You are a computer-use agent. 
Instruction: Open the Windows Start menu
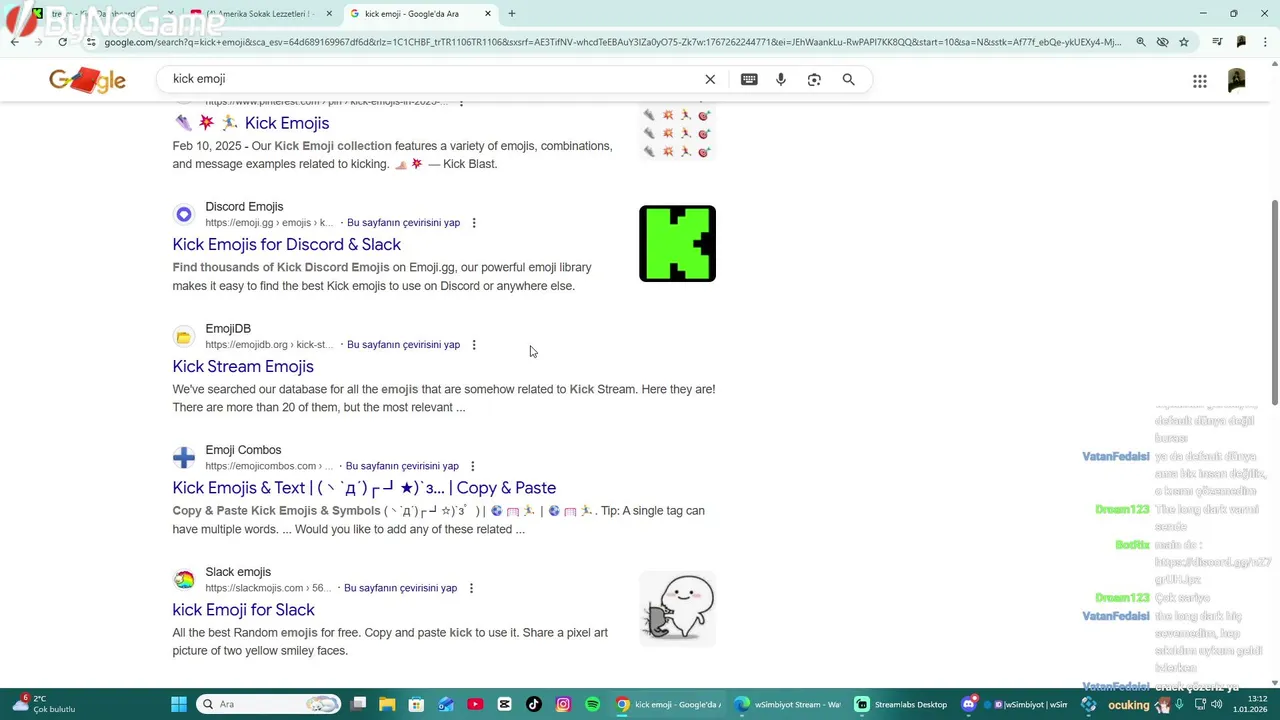(x=179, y=704)
